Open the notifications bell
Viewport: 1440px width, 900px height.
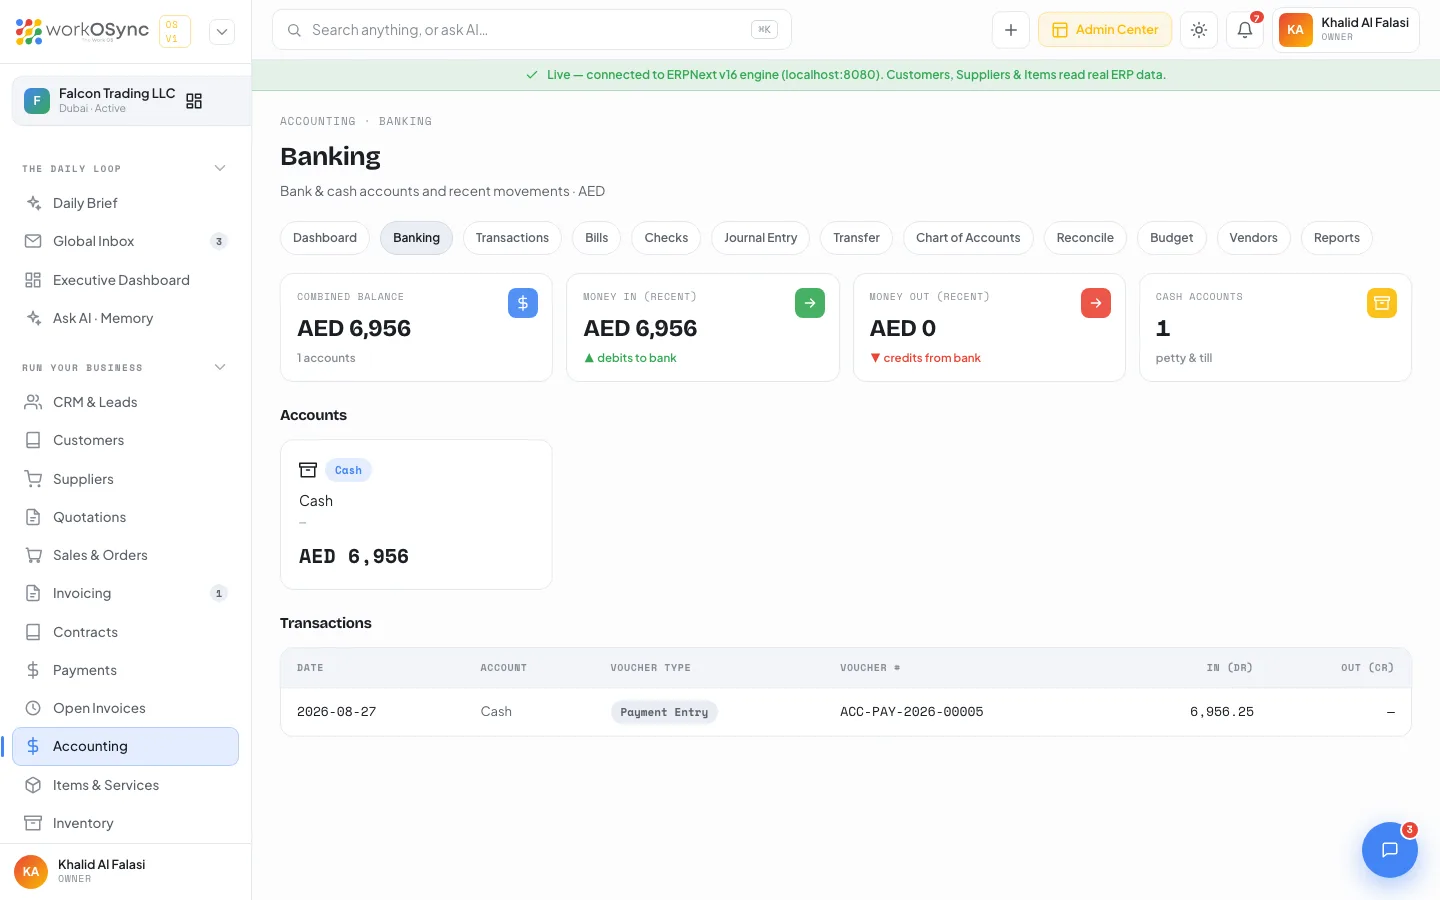click(x=1245, y=30)
